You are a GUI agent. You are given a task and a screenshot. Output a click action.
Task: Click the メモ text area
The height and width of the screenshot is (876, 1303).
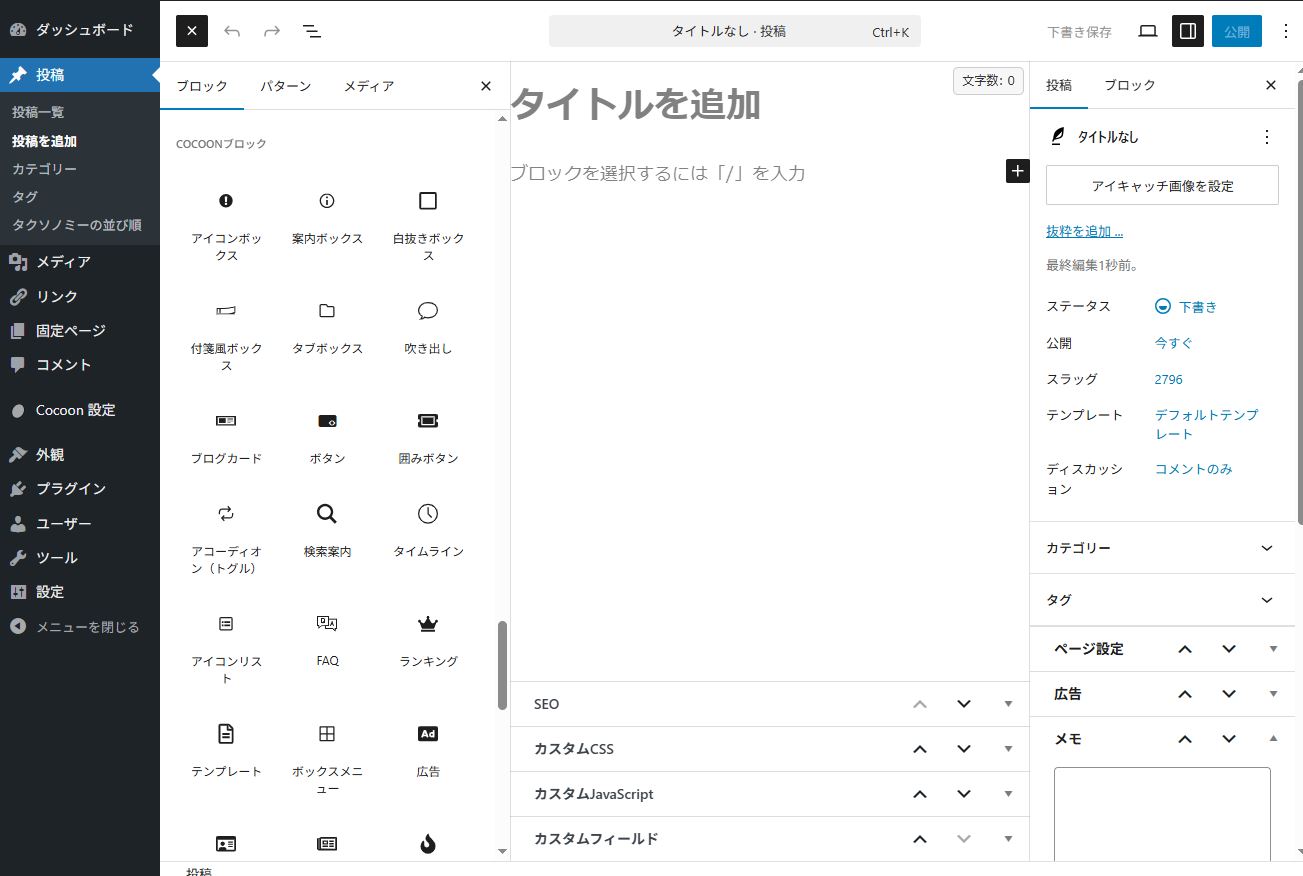[1162, 814]
